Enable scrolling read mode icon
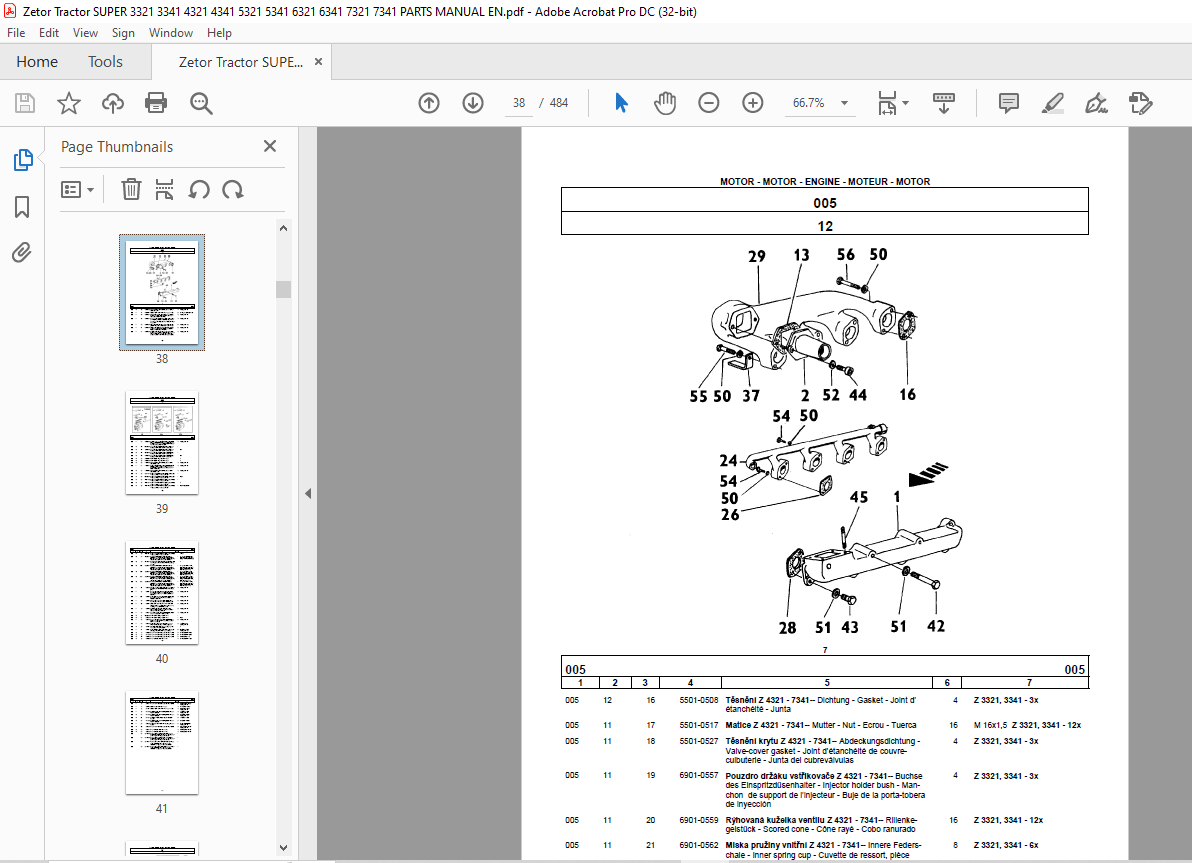Image resolution: width=1192 pixels, height=863 pixels. point(943,103)
